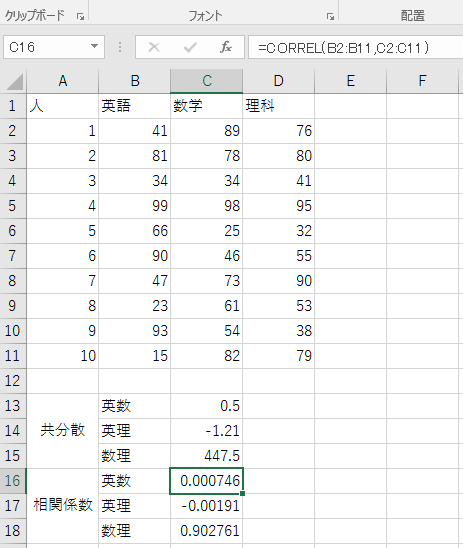Screen dimensions: 463x548
Task: Select row 16 header
Action: tap(13, 481)
